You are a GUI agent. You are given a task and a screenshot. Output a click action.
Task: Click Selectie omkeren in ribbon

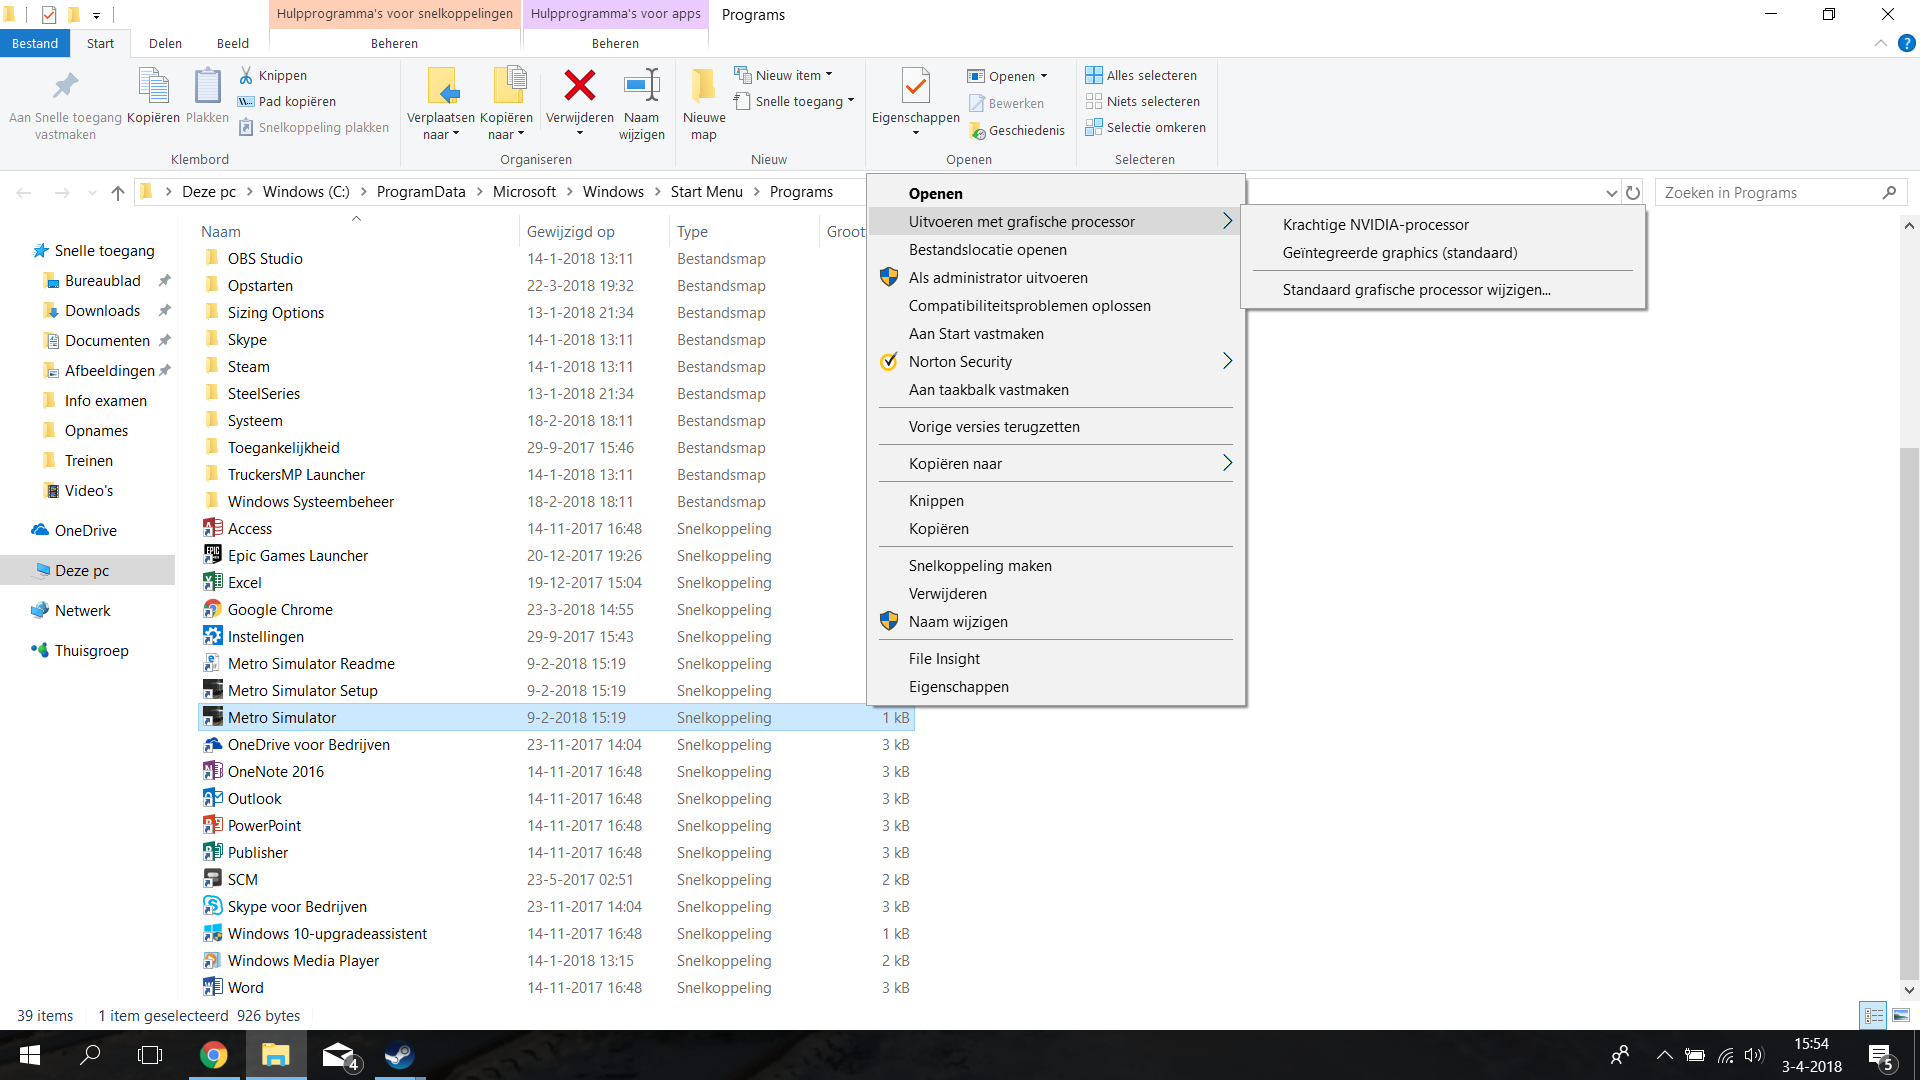click(1146, 127)
